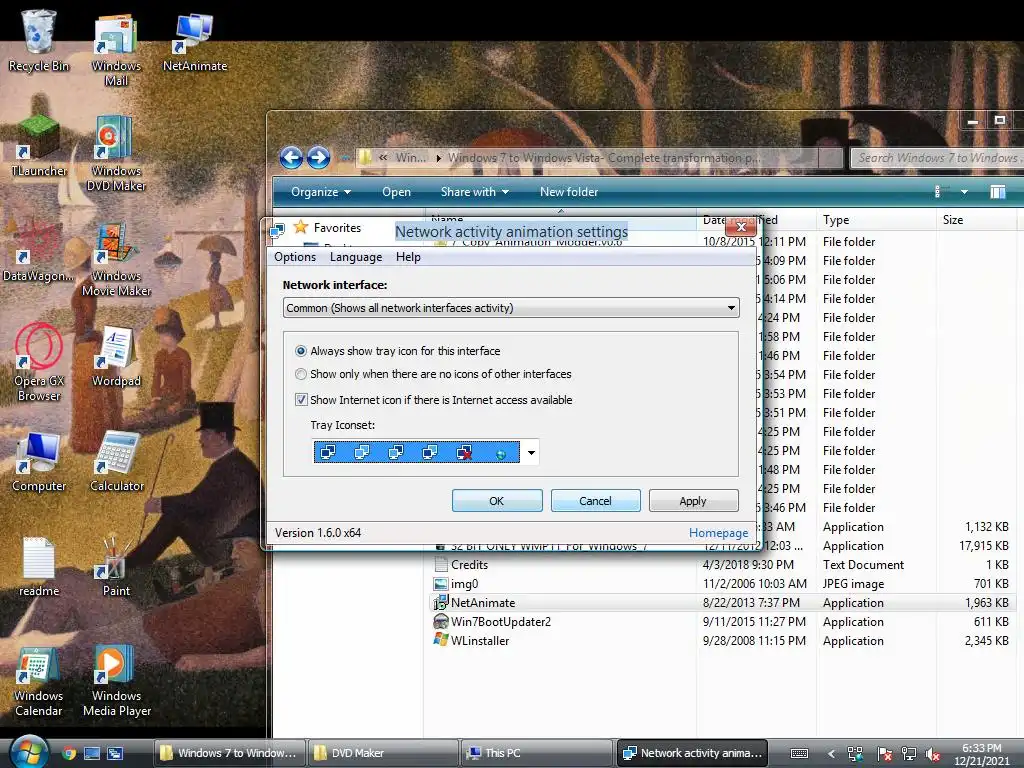Image resolution: width=1024 pixels, height=768 pixels.
Task: Click Explorer back arrow button
Action: pos(291,157)
